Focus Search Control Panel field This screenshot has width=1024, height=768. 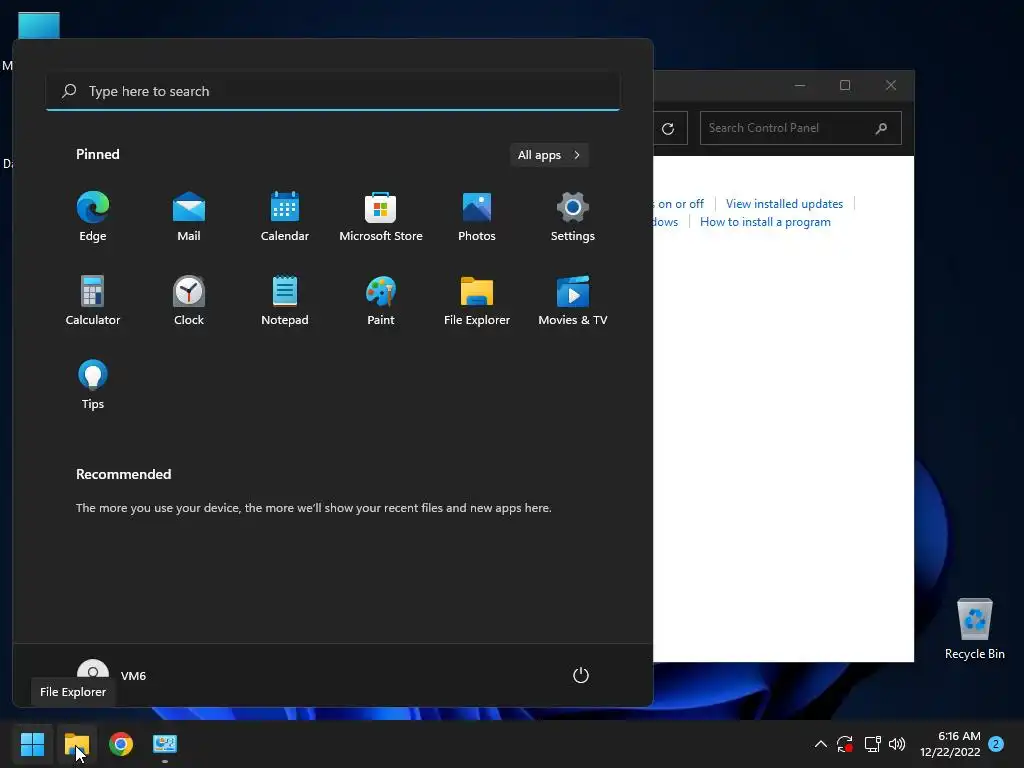point(801,128)
